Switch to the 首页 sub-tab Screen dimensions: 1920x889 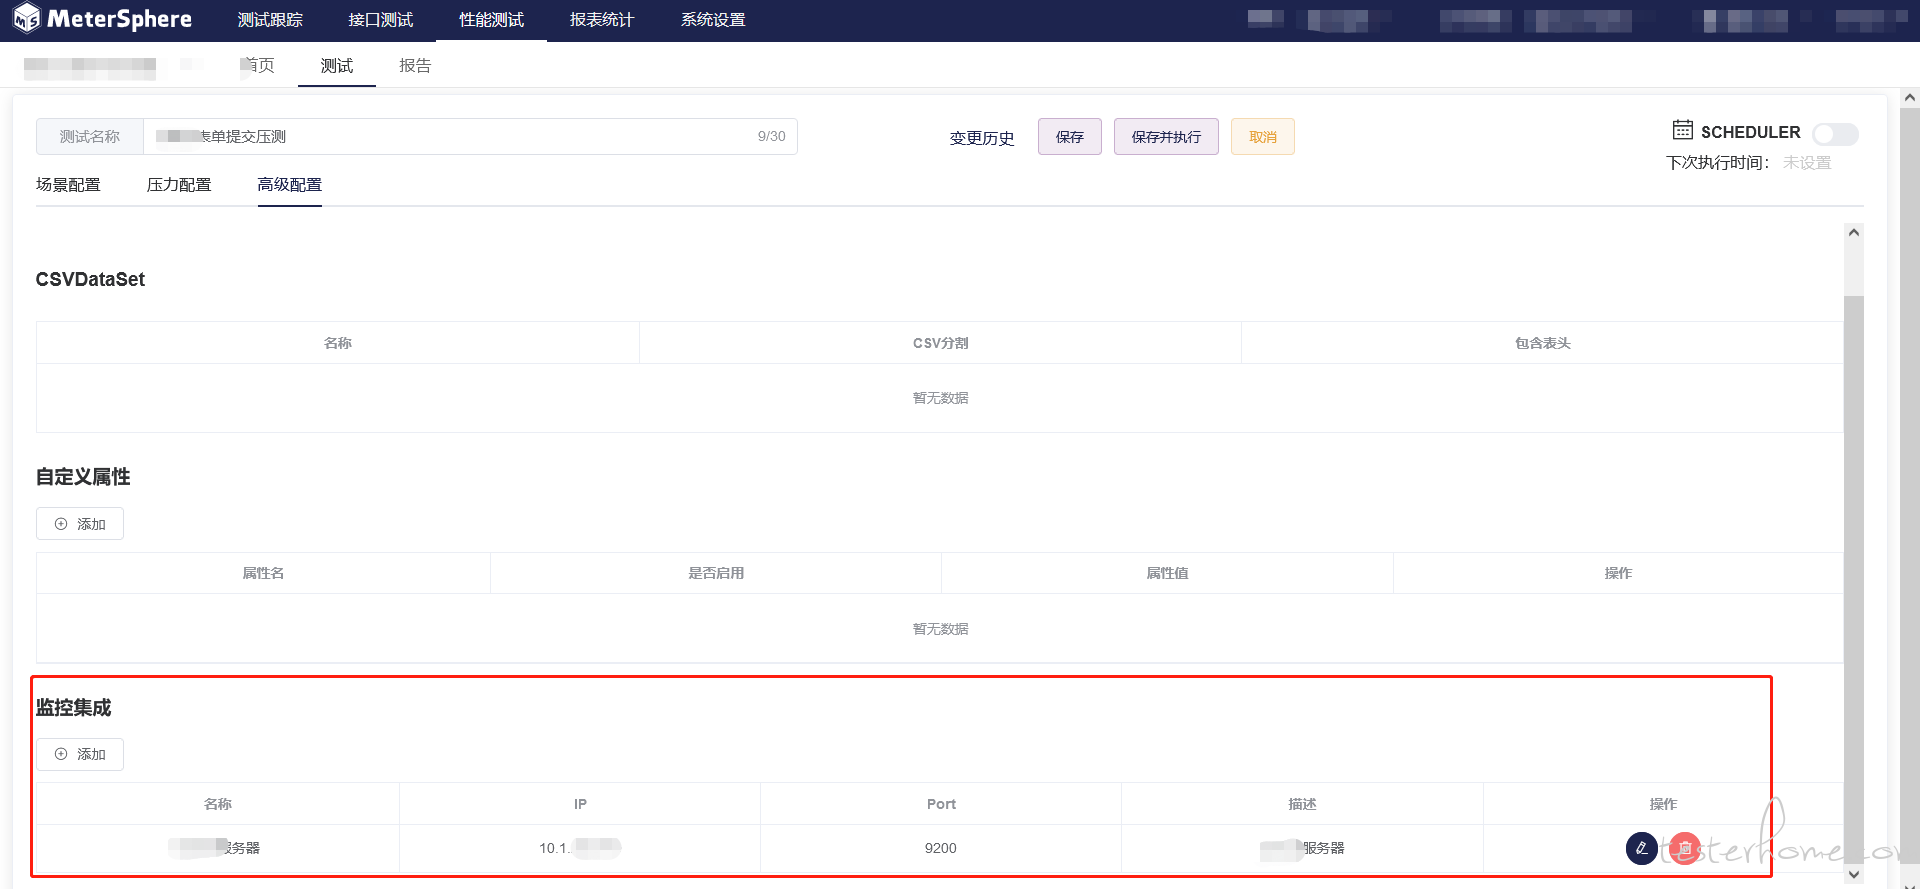coord(258,65)
